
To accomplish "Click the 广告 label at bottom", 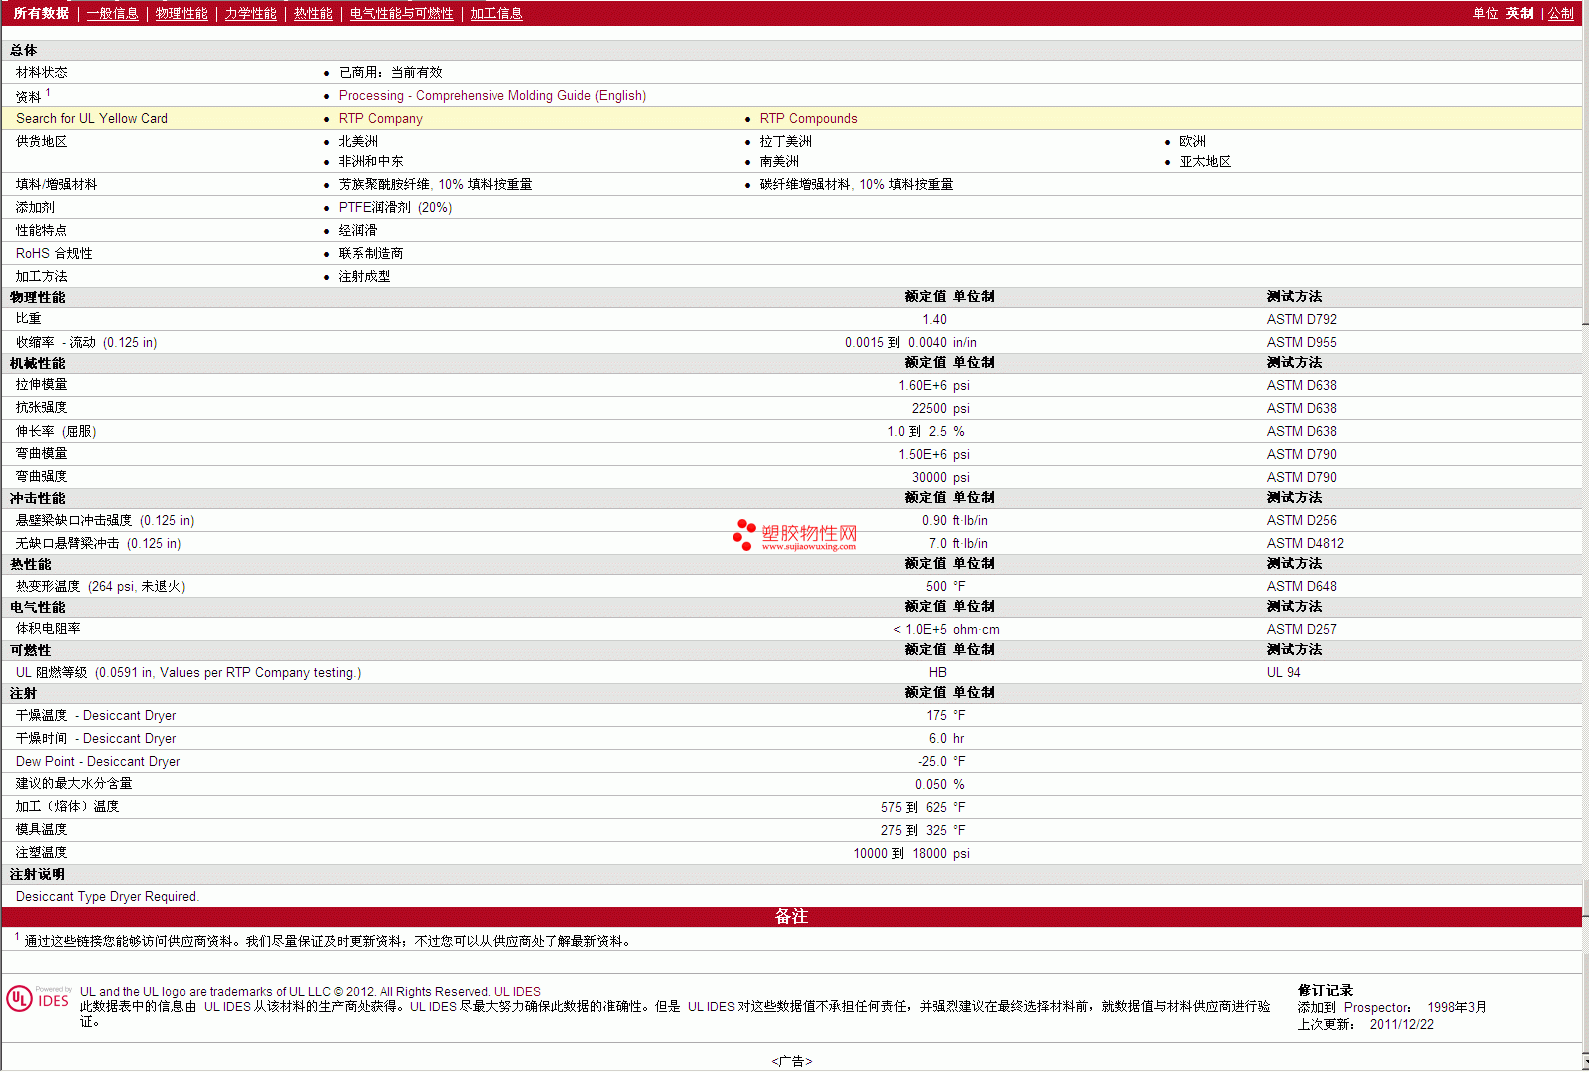I will [791, 1061].
